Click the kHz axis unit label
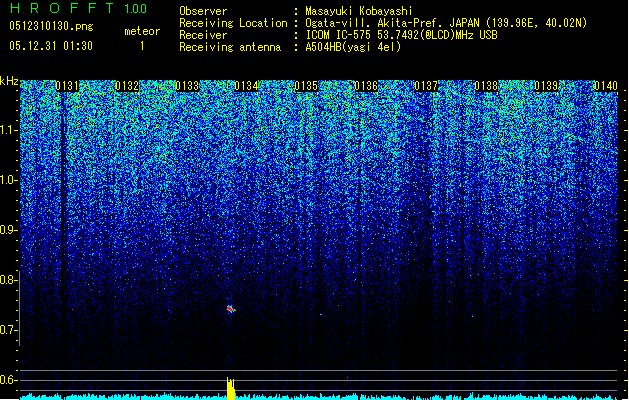 pos(9,81)
